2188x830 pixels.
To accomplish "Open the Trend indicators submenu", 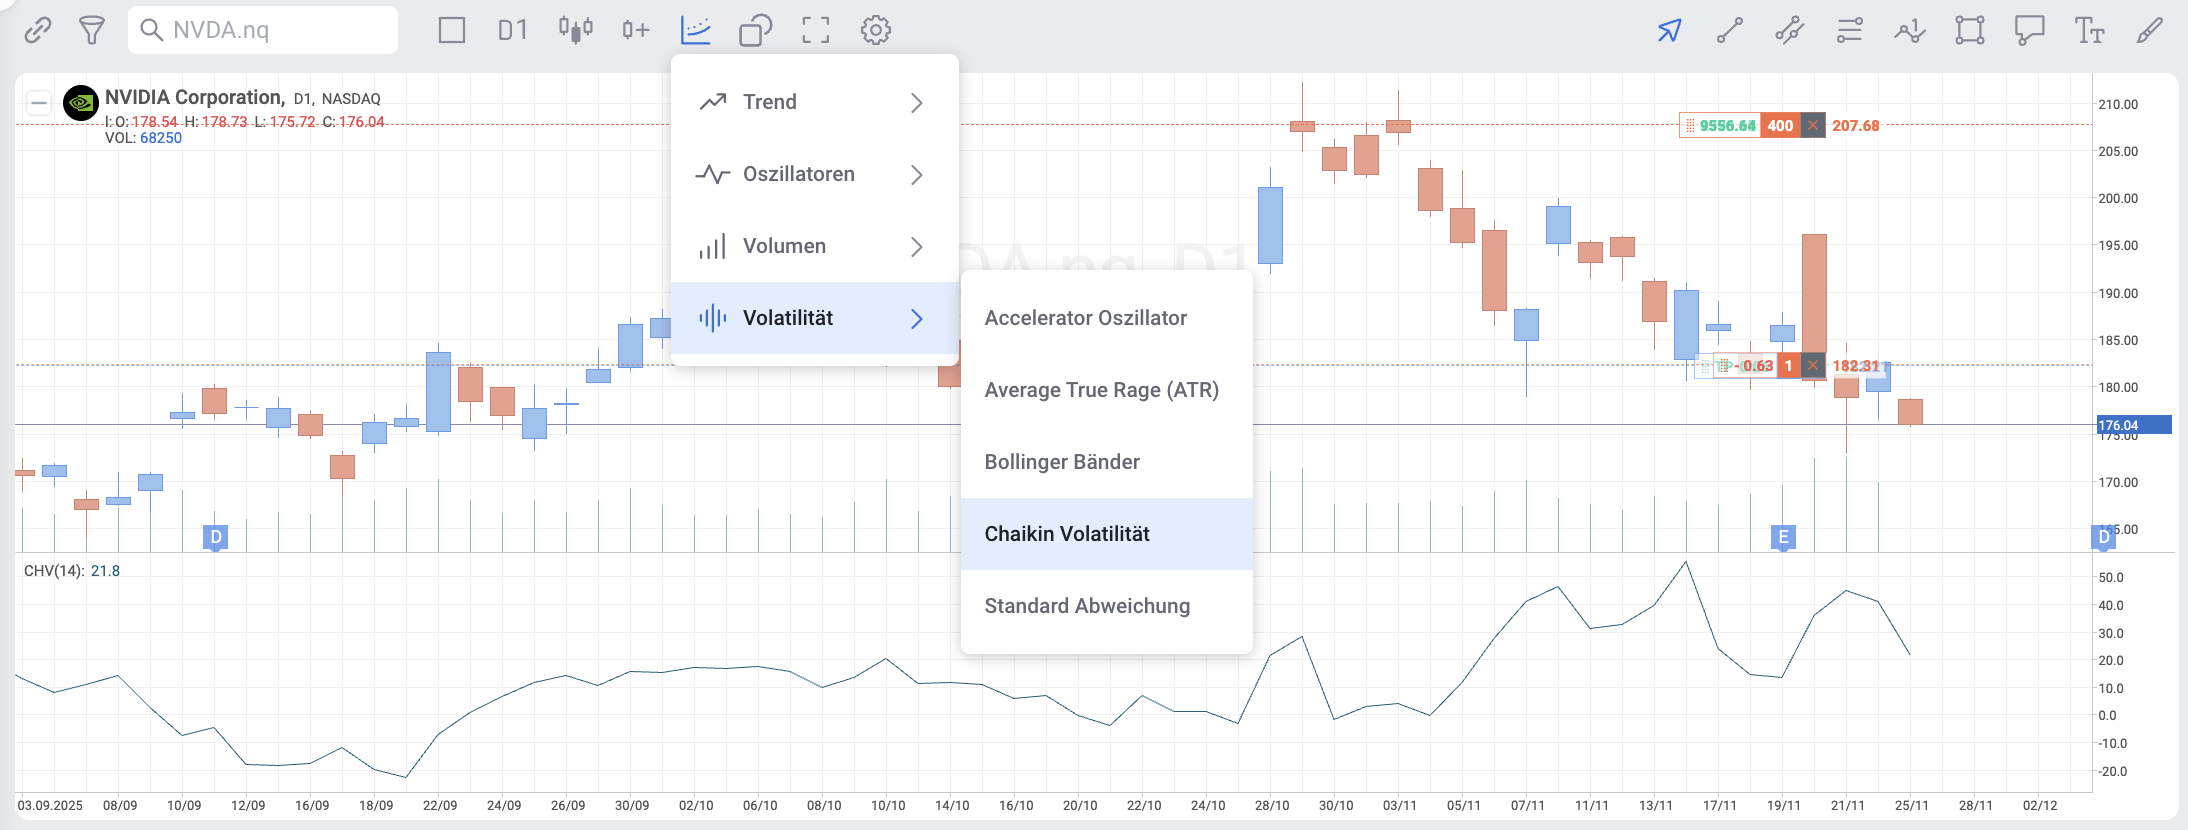I will pos(815,102).
